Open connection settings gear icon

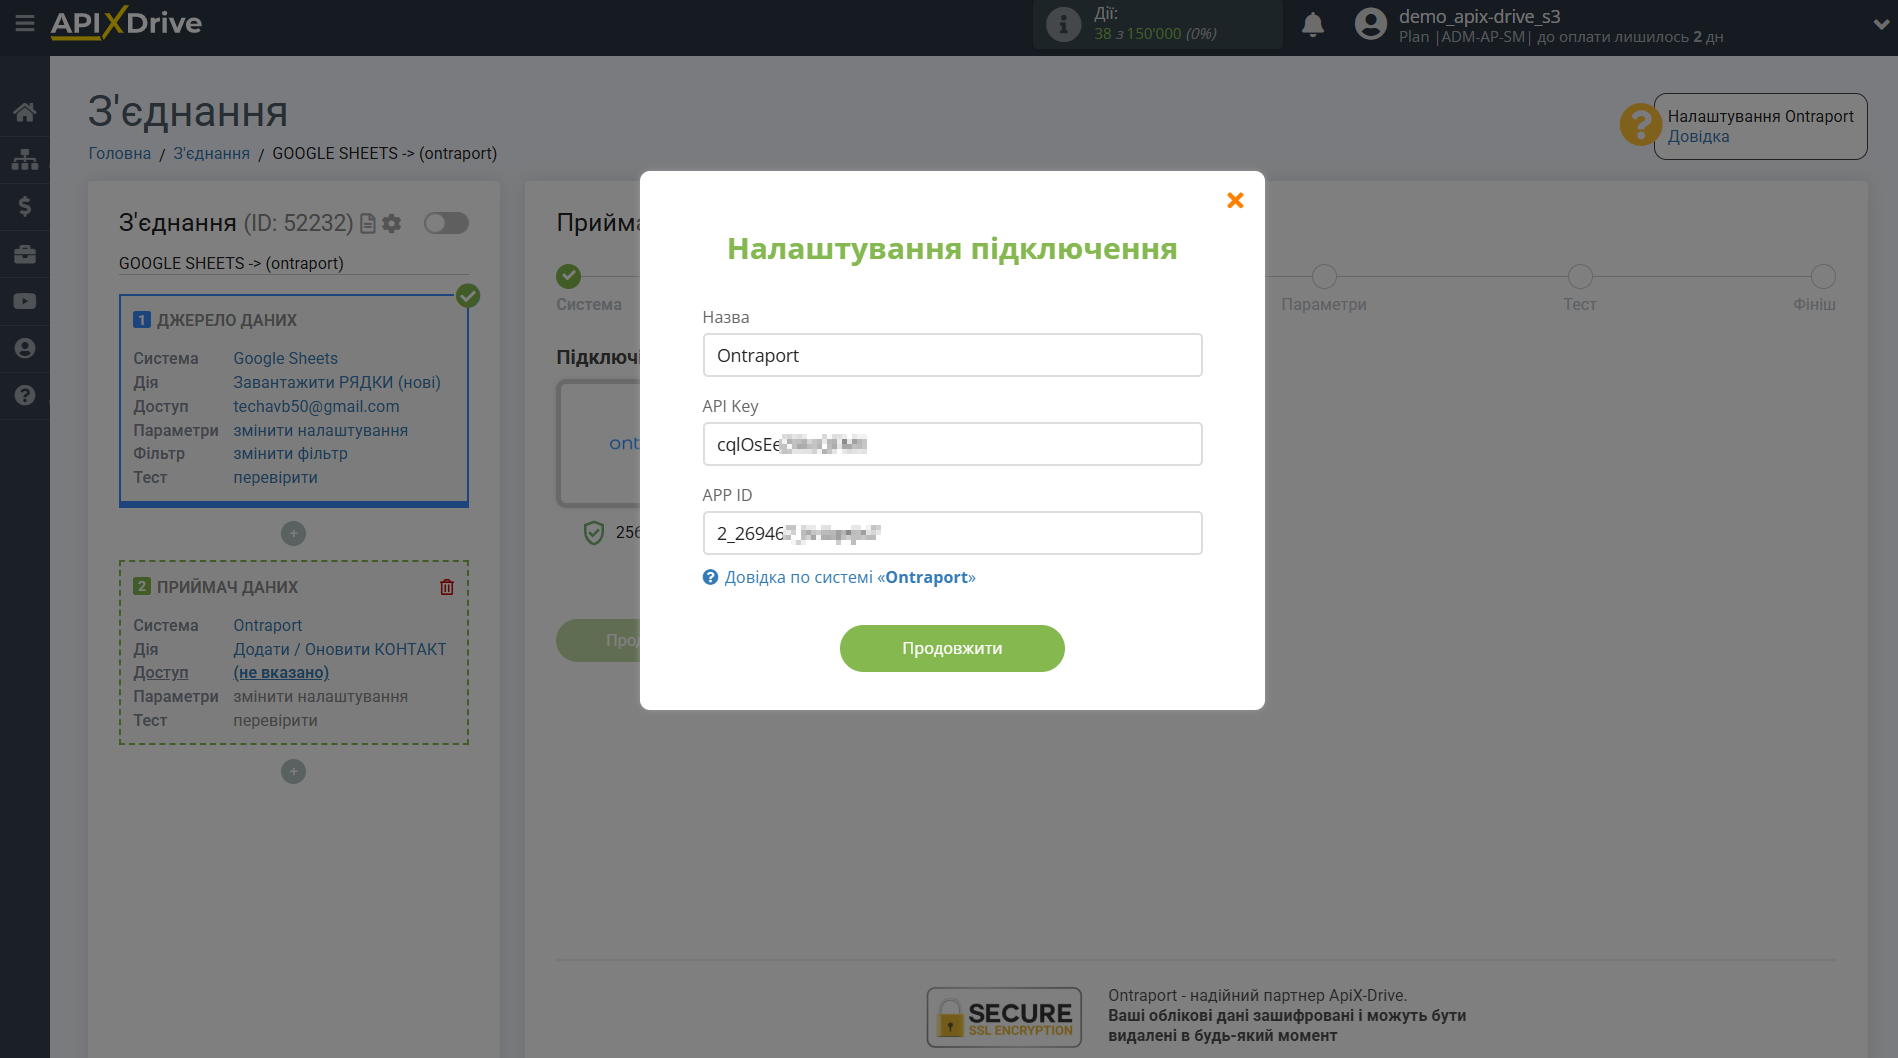click(392, 223)
